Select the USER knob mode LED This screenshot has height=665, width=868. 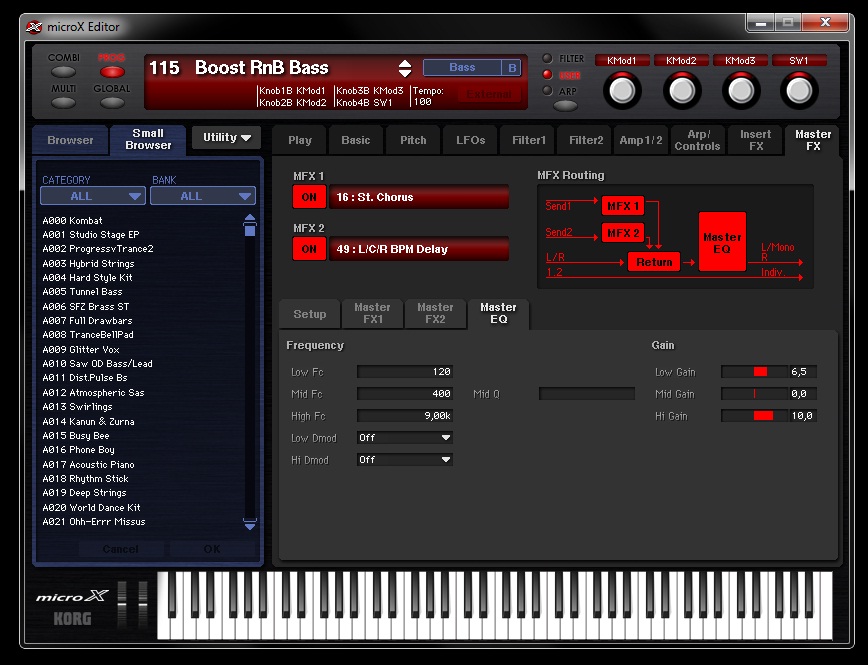(x=547, y=74)
